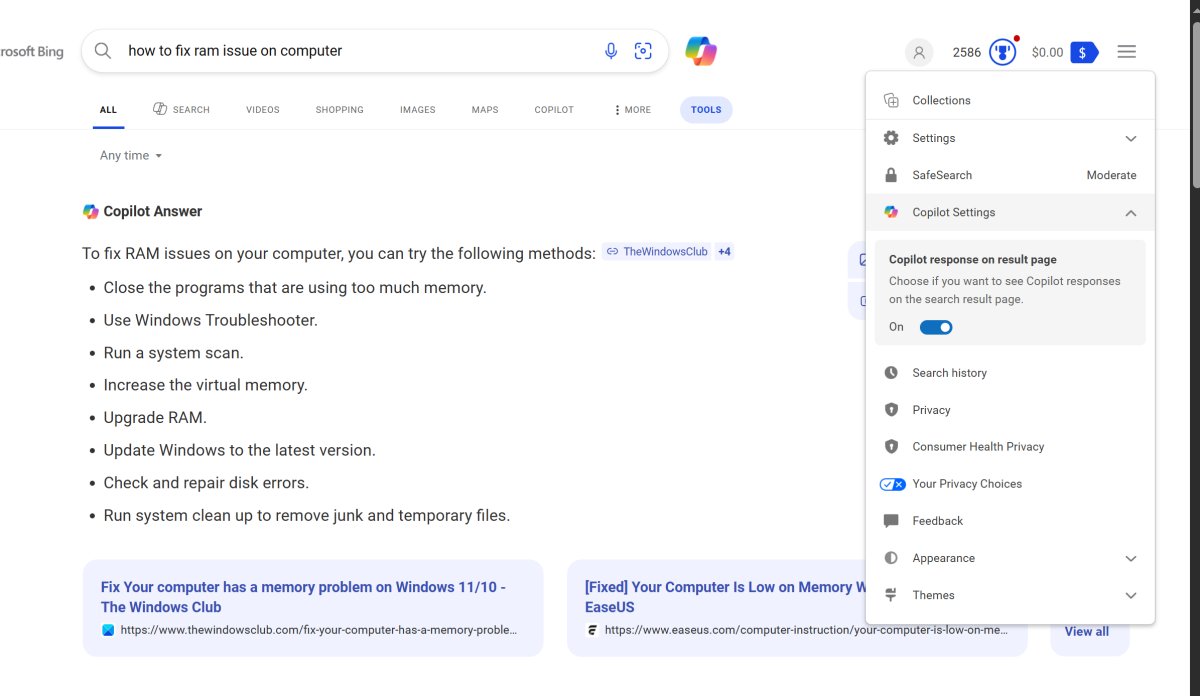Switch to the COPILOT tab
Viewport: 1200px width, 696px height.
click(554, 110)
